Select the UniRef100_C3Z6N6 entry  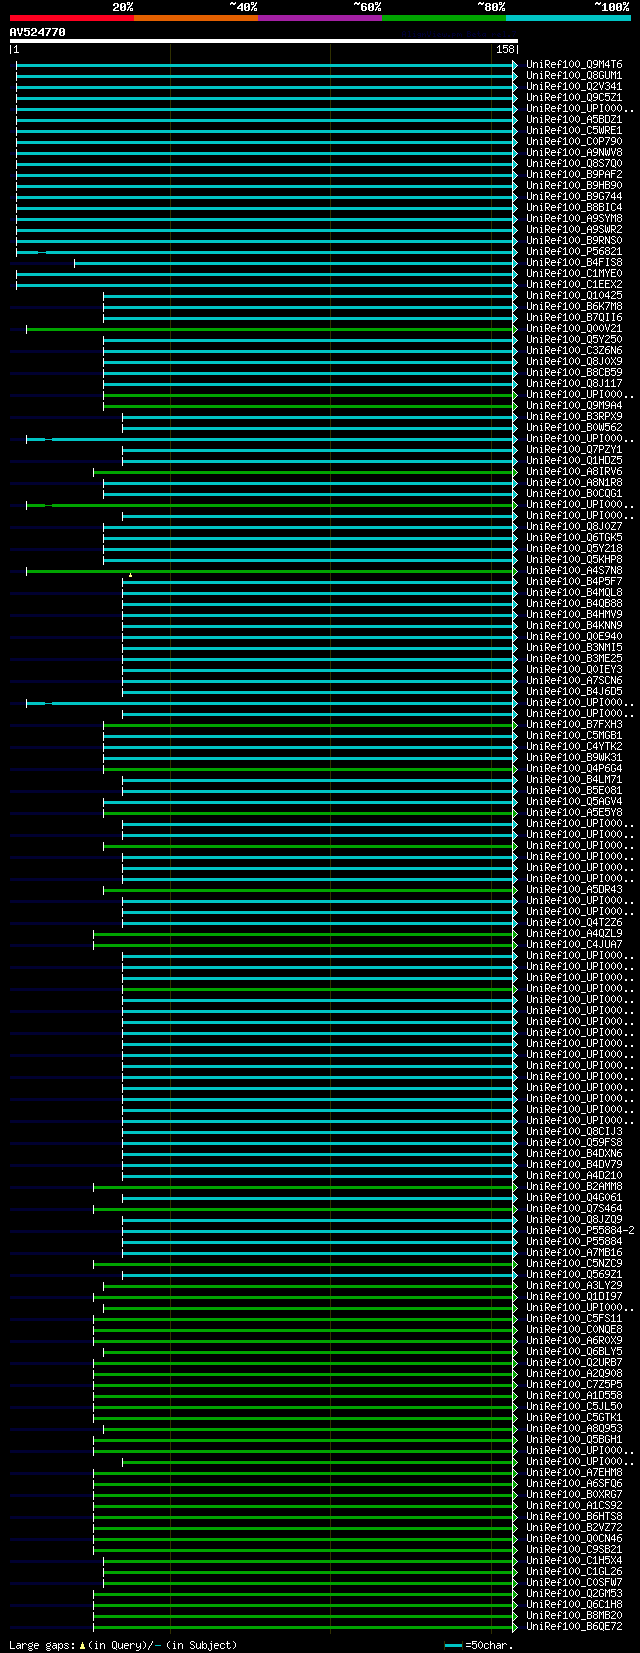click(x=574, y=350)
